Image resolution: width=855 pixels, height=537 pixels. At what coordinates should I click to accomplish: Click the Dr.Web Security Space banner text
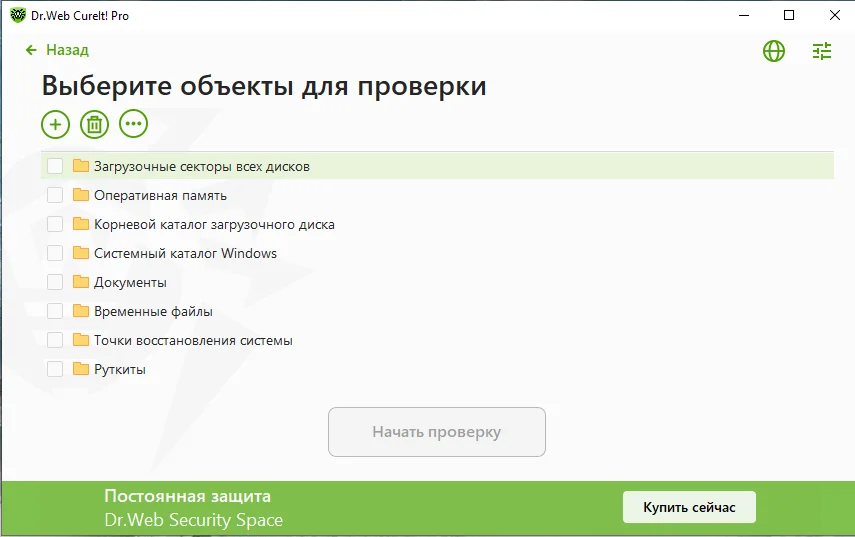click(x=194, y=520)
